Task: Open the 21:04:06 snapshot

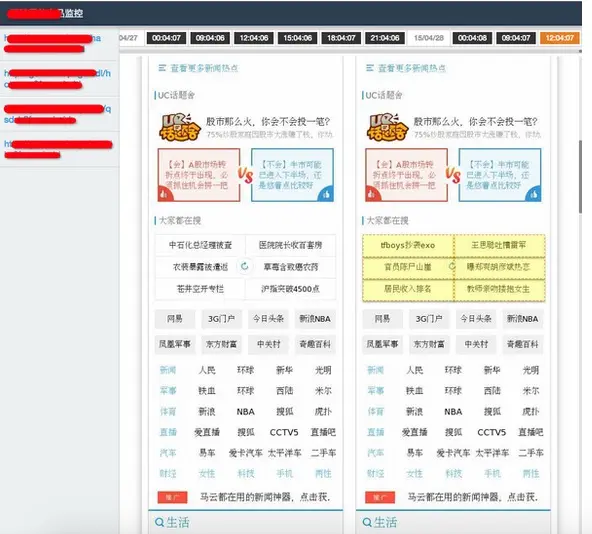Action: pos(385,38)
